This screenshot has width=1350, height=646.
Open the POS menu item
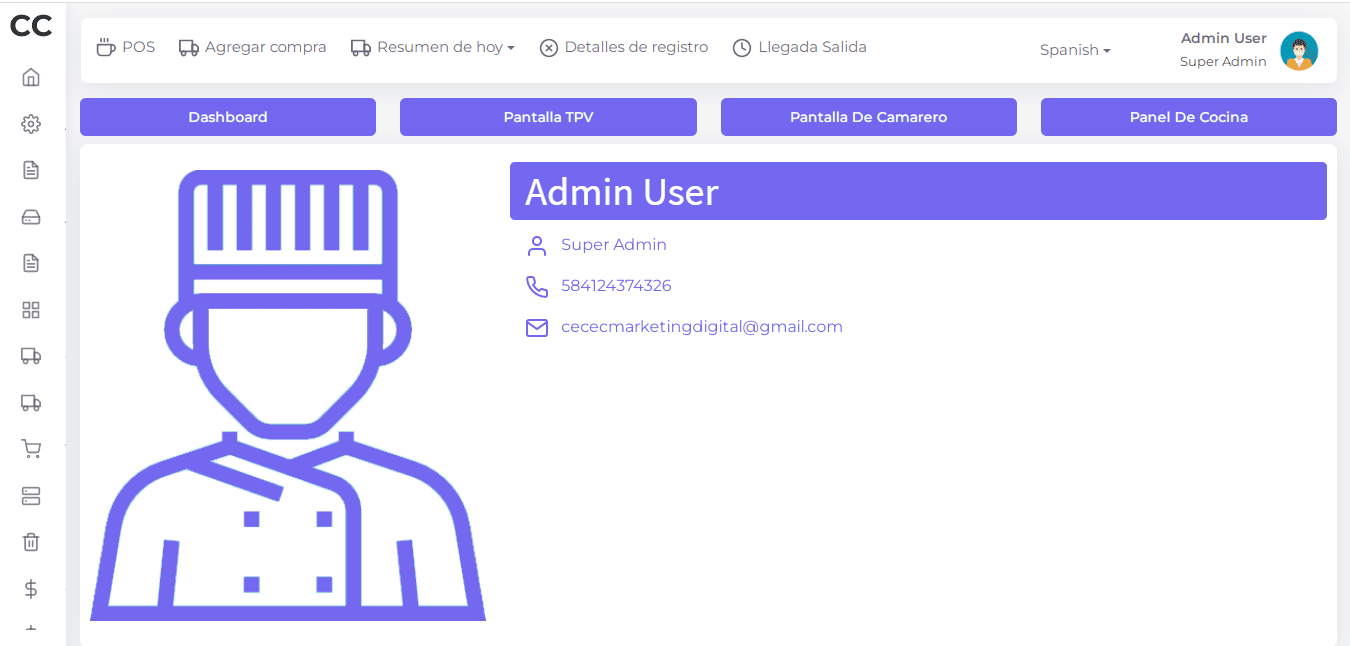pos(126,47)
